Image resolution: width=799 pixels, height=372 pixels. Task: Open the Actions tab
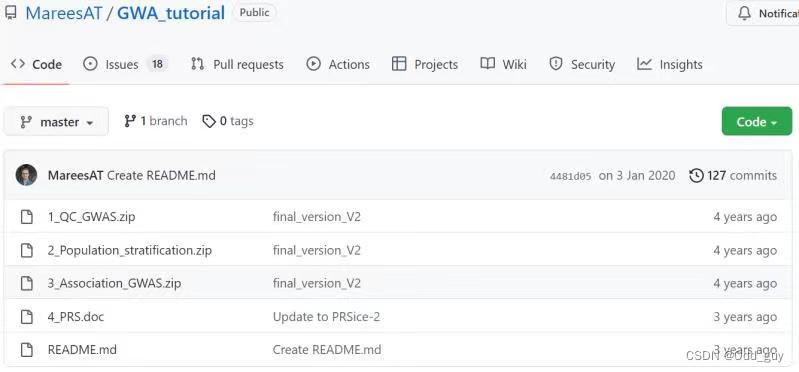(338, 64)
